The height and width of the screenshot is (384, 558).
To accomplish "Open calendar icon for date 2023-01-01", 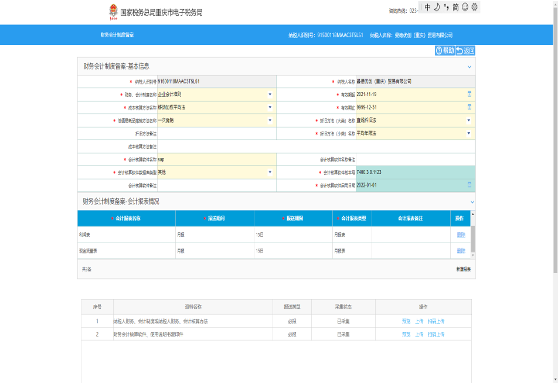I will click(469, 185).
